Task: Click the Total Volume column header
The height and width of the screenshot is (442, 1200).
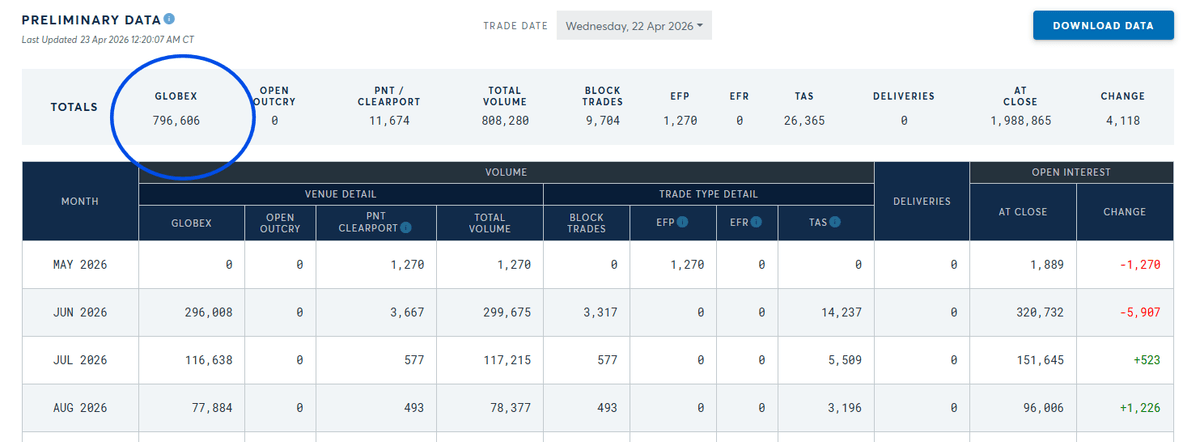Action: pos(489,222)
